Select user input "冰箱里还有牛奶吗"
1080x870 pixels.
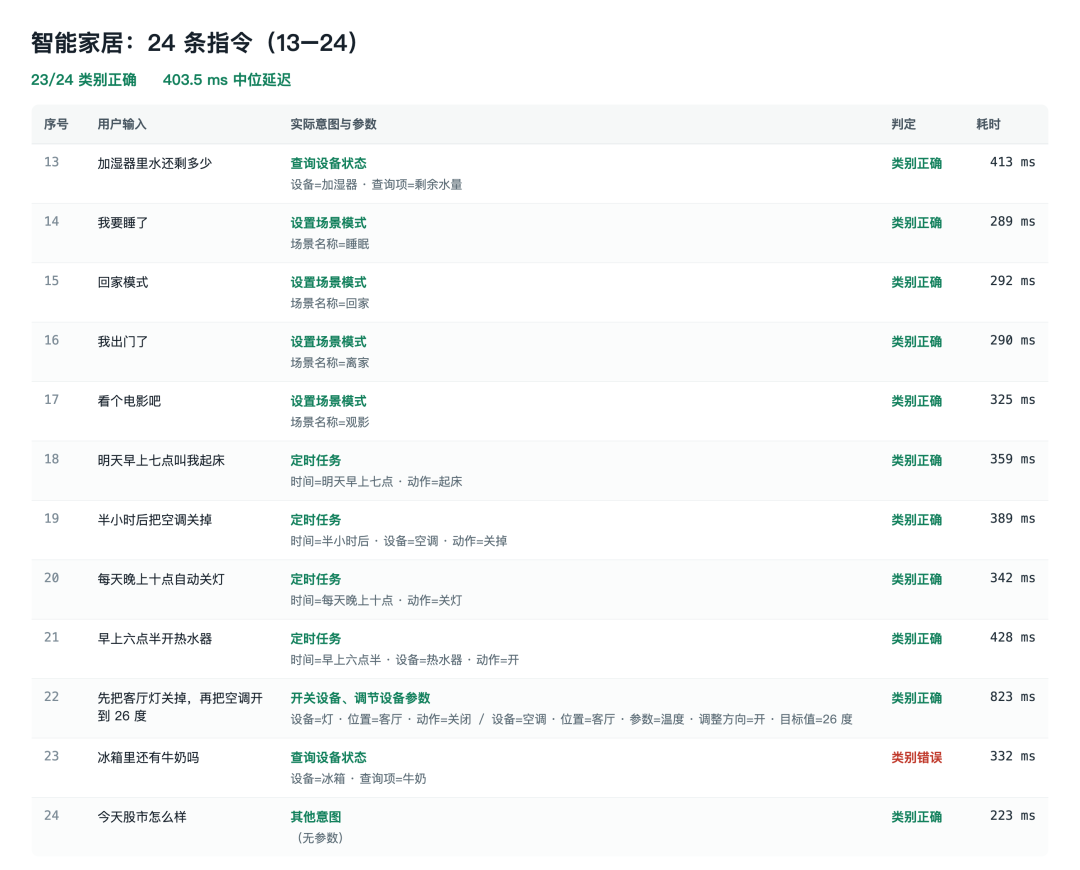click(148, 758)
